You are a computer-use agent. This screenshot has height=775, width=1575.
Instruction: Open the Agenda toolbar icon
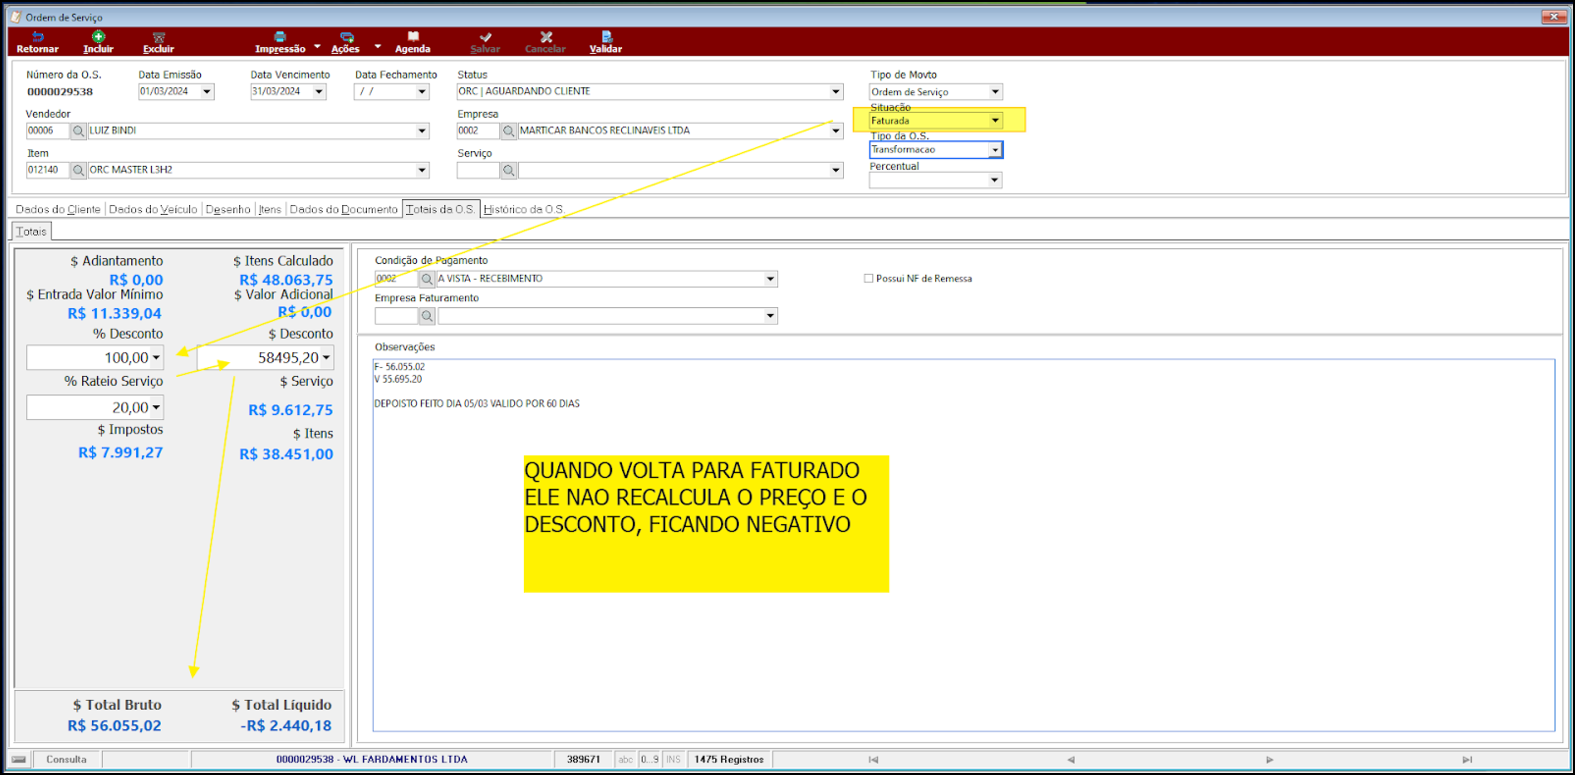412,37
